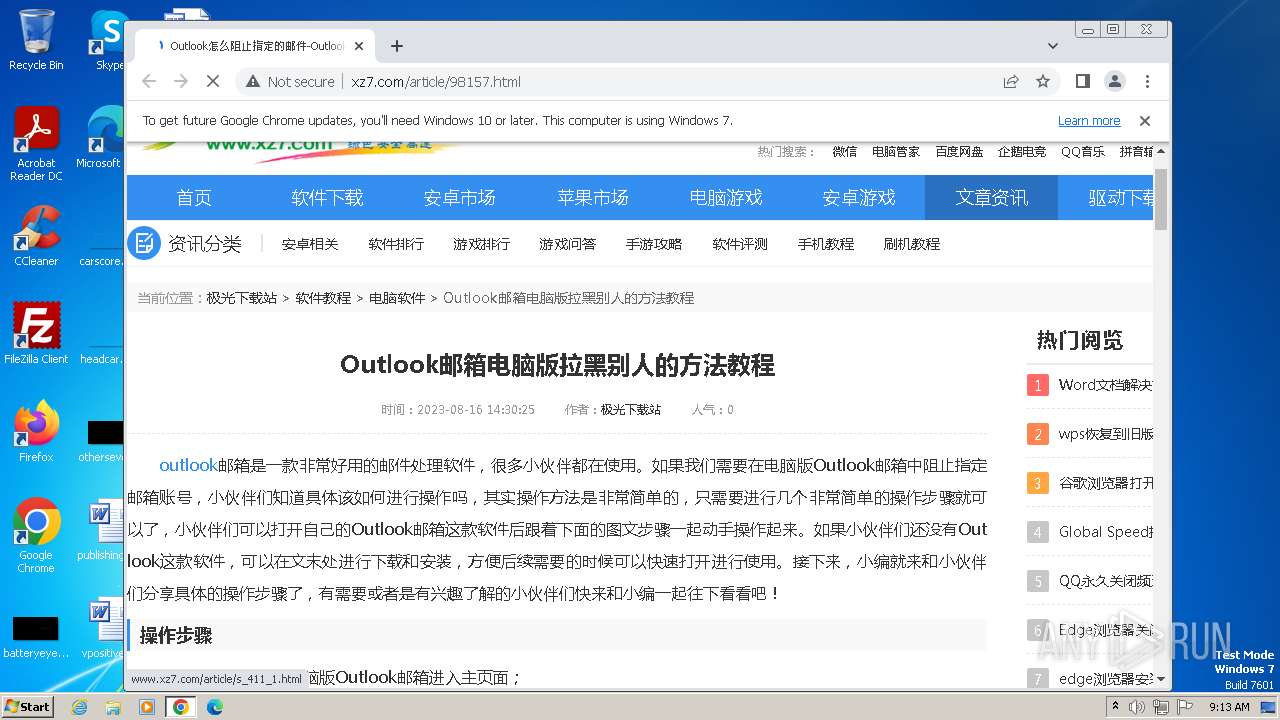Open the 安卓市场 navigation item
The height and width of the screenshot is (720, 1280).
[460, 198]
